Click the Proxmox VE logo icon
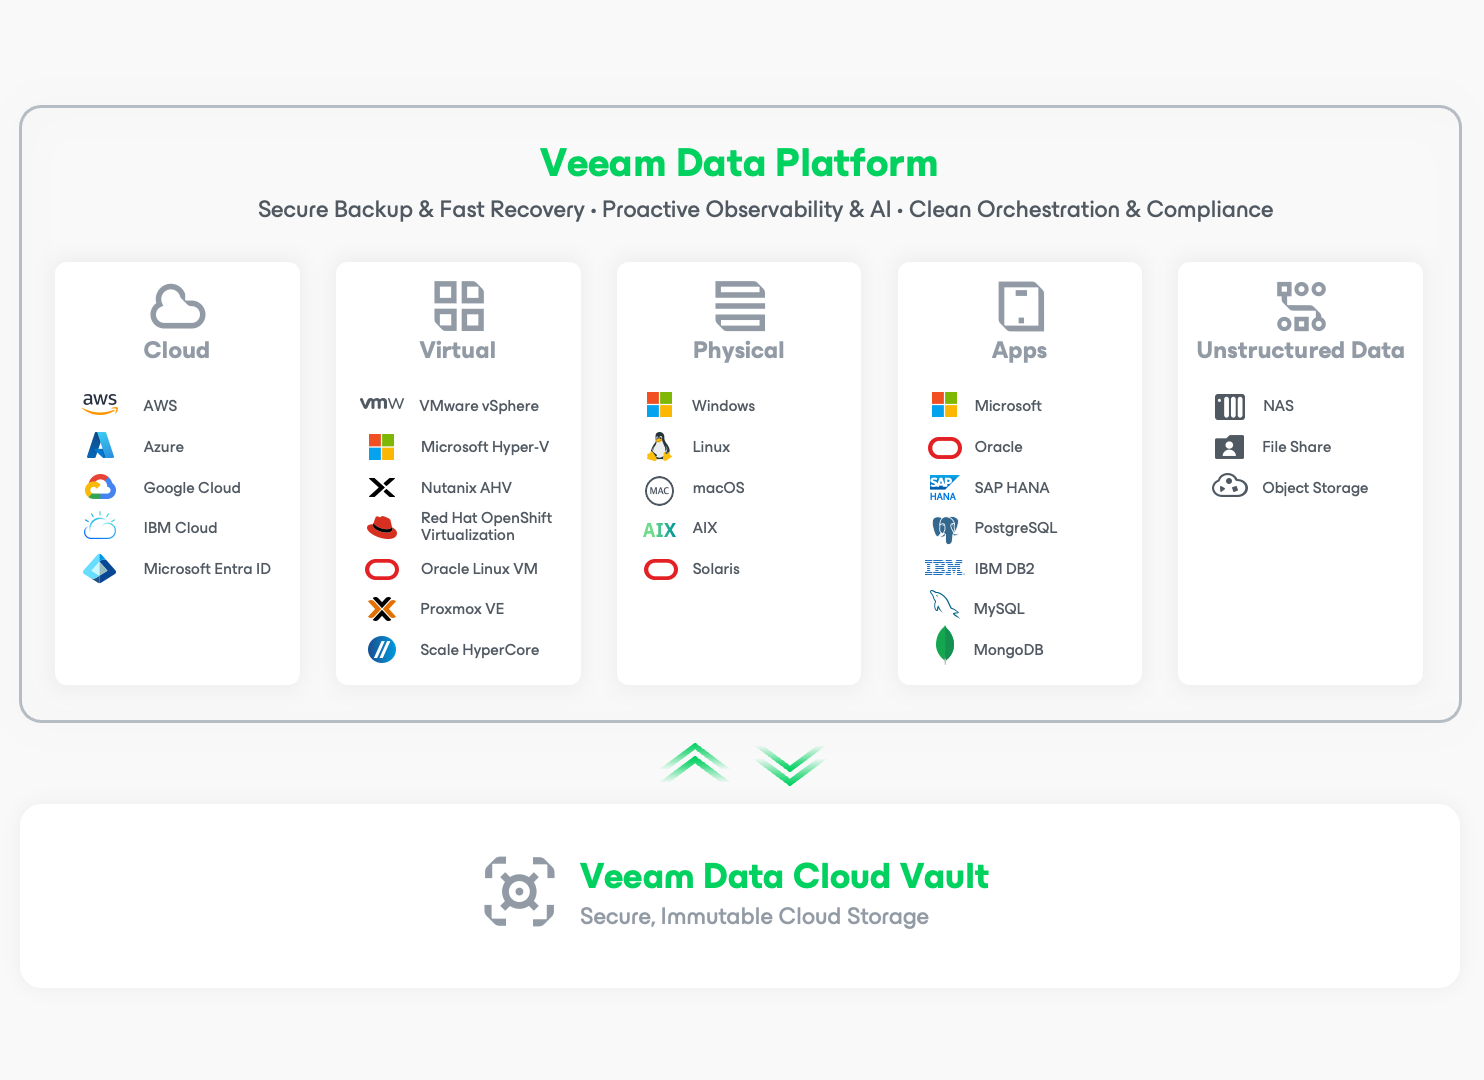The image size is (1484, 1080). click(x=382, y=609)
